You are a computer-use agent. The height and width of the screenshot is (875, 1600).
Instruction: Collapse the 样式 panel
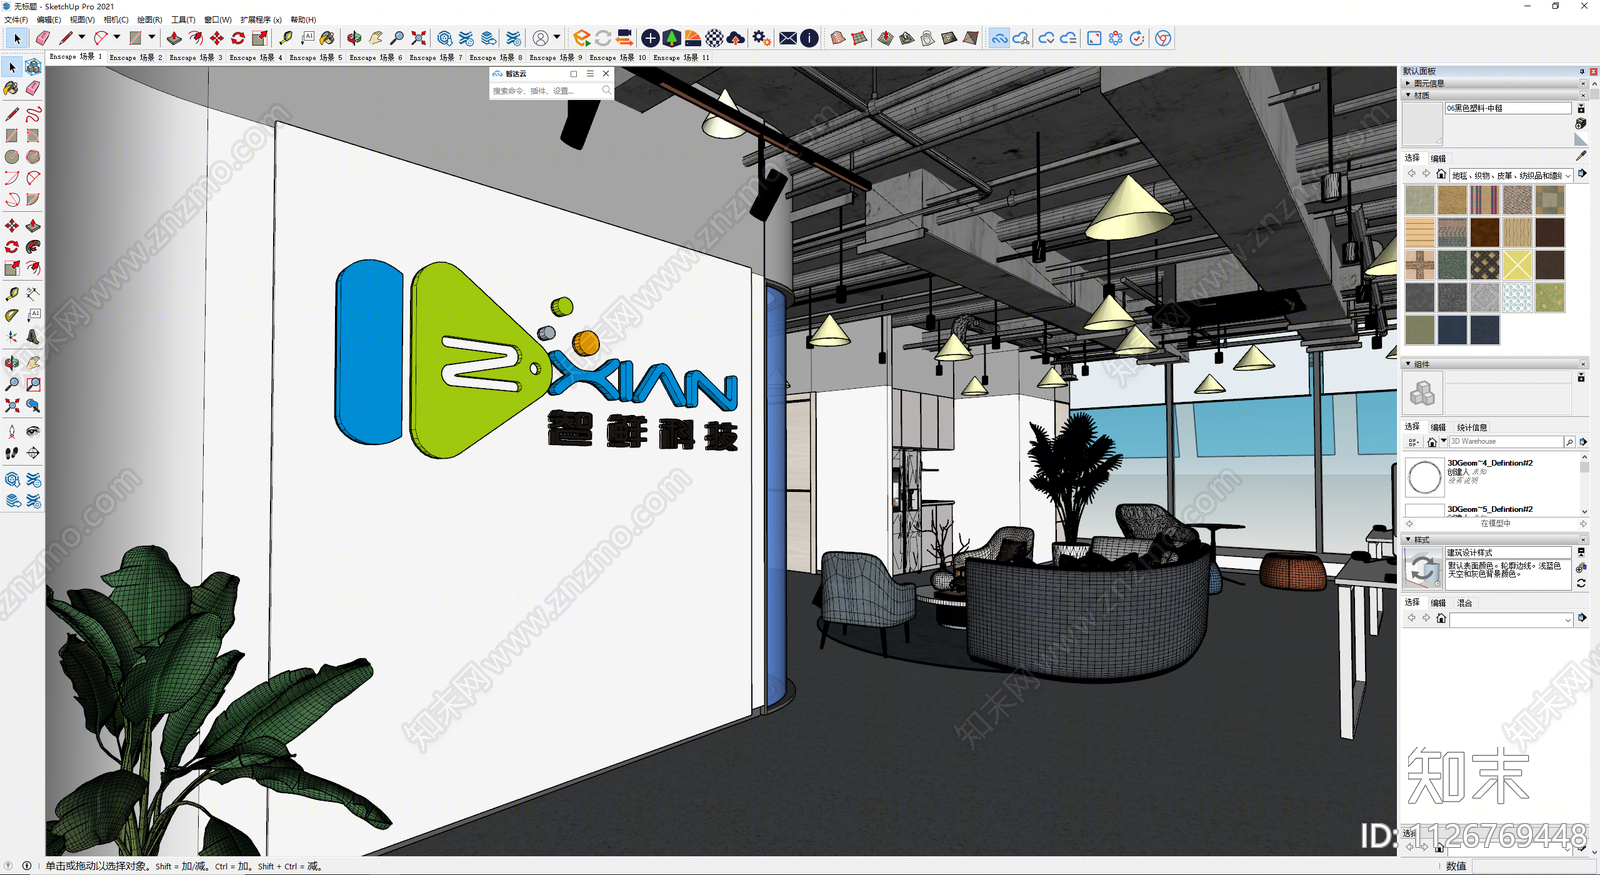tap(1408, 539)
